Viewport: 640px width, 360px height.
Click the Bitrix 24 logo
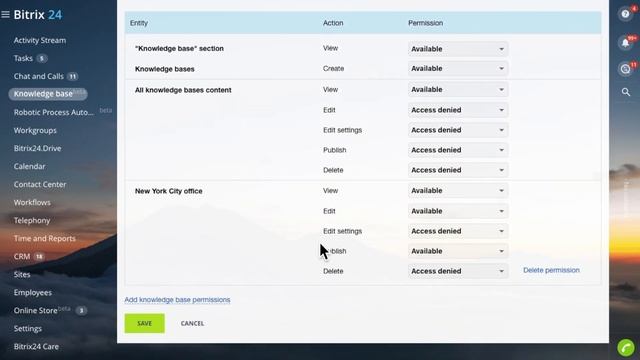coord(38,15)
